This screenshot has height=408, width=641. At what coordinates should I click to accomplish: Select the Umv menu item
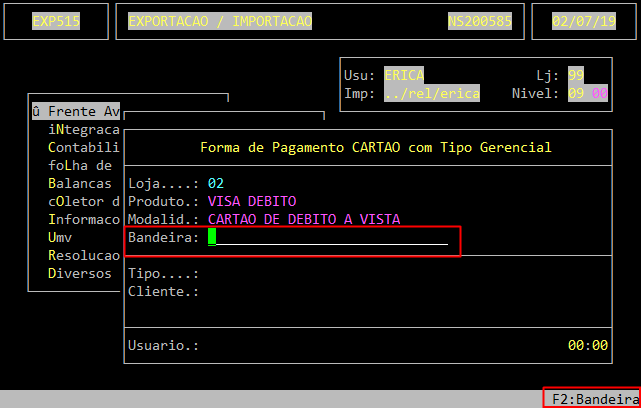point(60,237)
